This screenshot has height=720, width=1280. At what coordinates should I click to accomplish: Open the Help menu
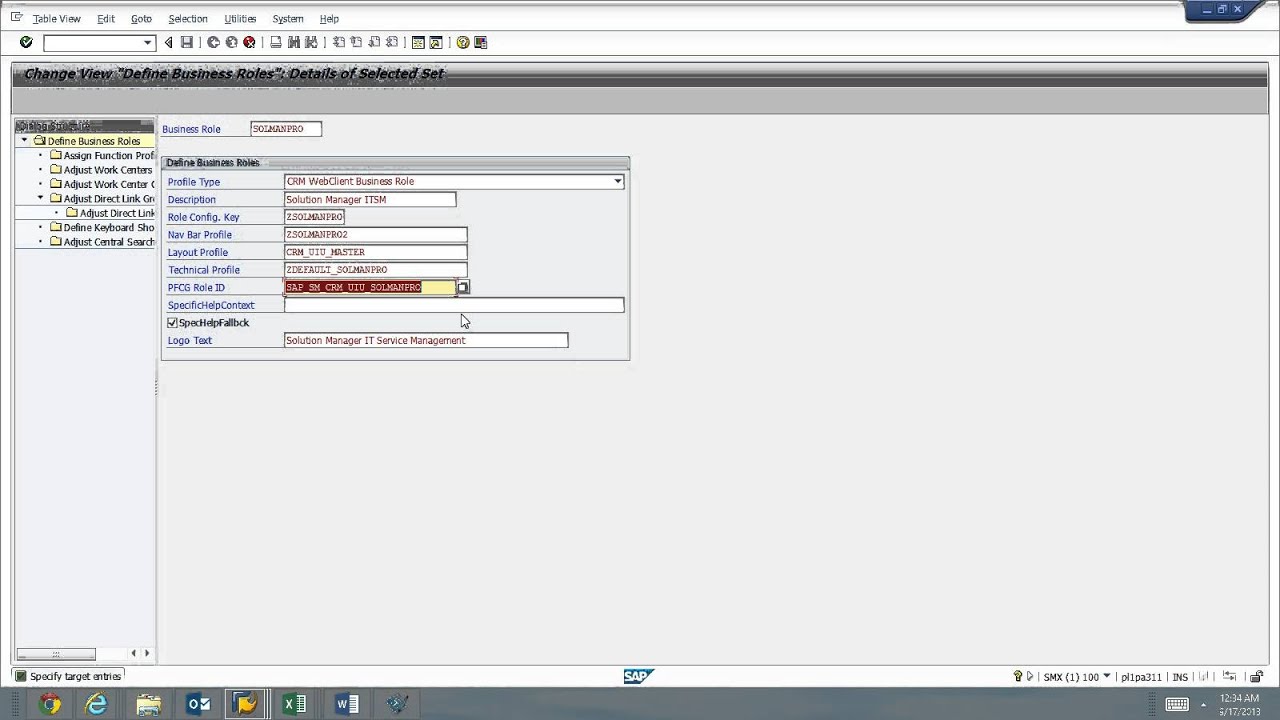coord(329,18)
